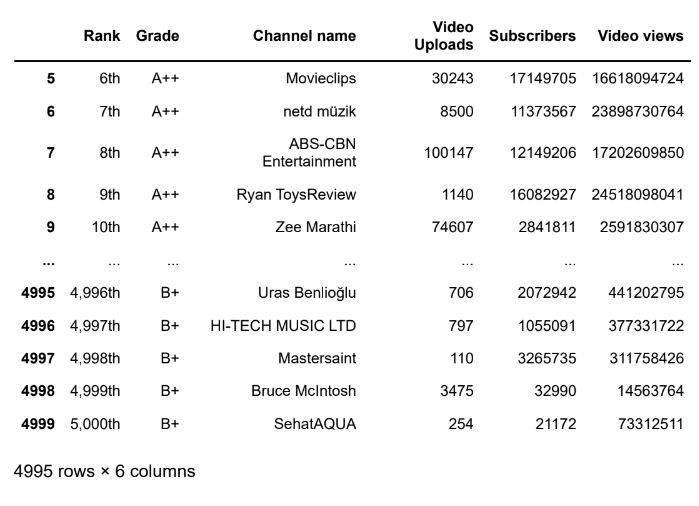Click the Video views column header
Viewport: 699px width, 506px height.
pos(640,36)
